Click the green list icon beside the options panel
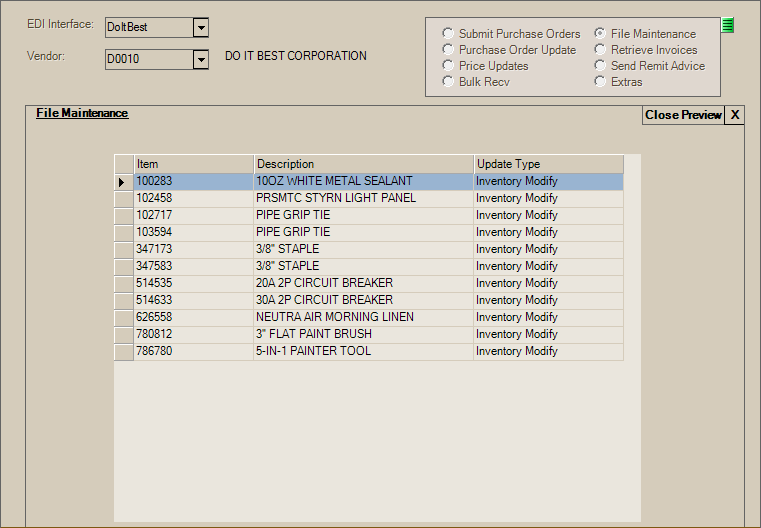Image resolution: width=761 pixels, height=528 pixels. (x=727, y=25)
